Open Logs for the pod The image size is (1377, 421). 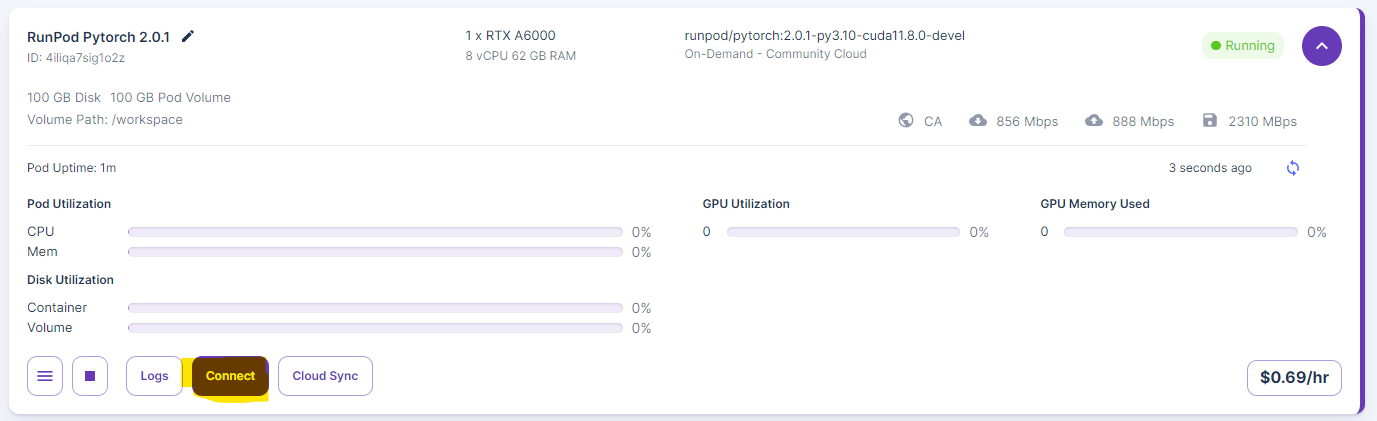(154, 376)
